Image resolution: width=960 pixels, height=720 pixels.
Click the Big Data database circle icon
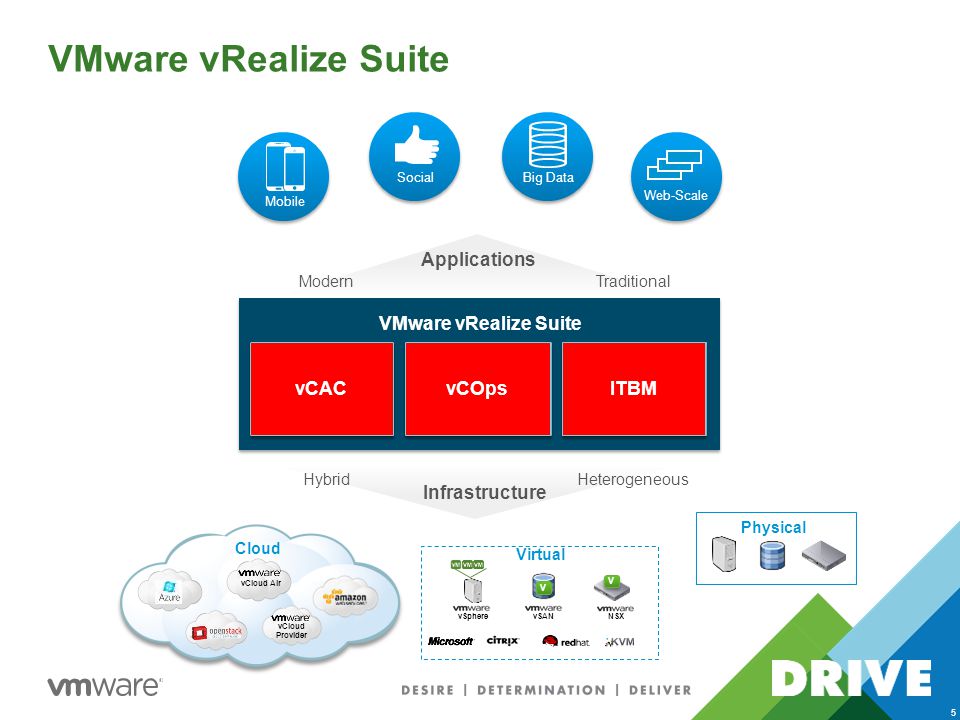tap(547, 156)
